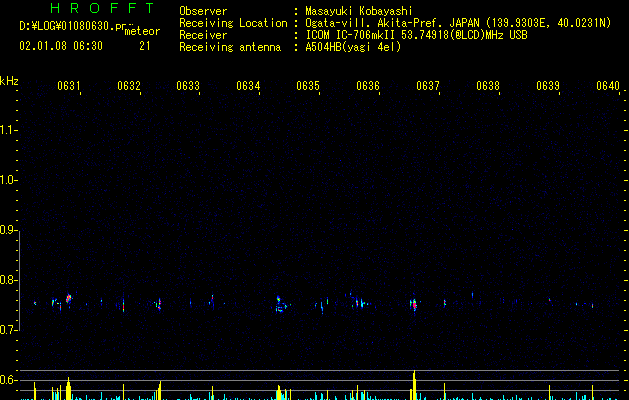The width and height of the screenshot is (629, 400).
Task: Click the 0.7 kHz axis label
Action: [8, 330]
